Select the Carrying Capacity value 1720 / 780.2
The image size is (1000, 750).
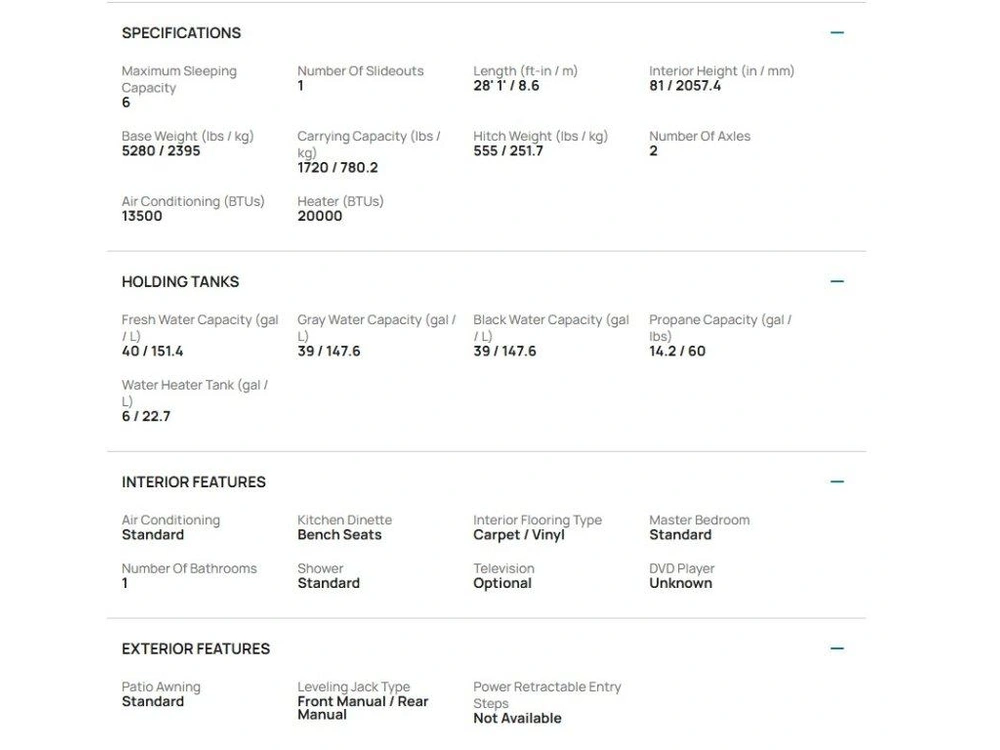coord(337,168)
